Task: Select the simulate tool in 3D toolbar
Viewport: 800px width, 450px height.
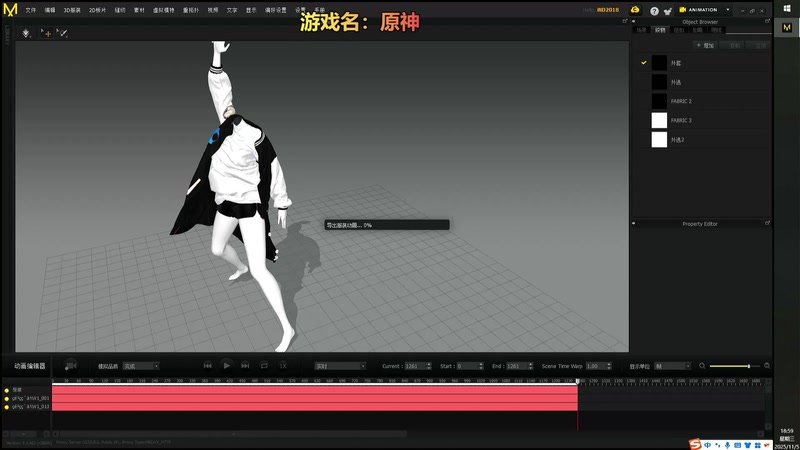Action: (x=26, y=33)
